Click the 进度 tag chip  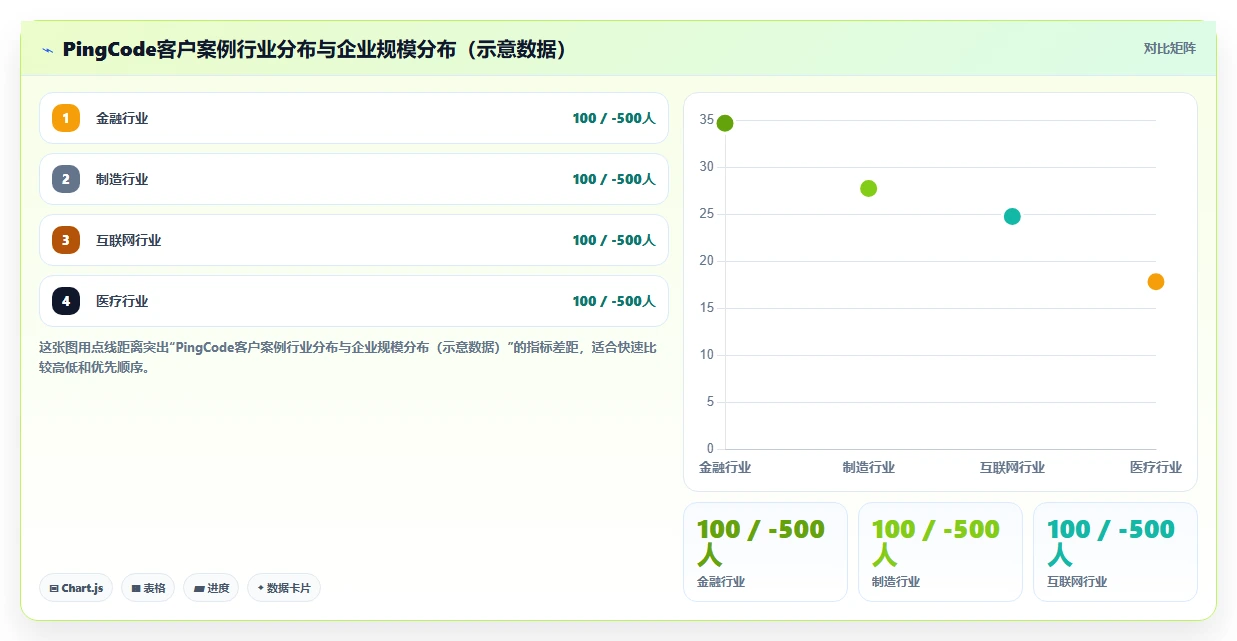point(211,588)
